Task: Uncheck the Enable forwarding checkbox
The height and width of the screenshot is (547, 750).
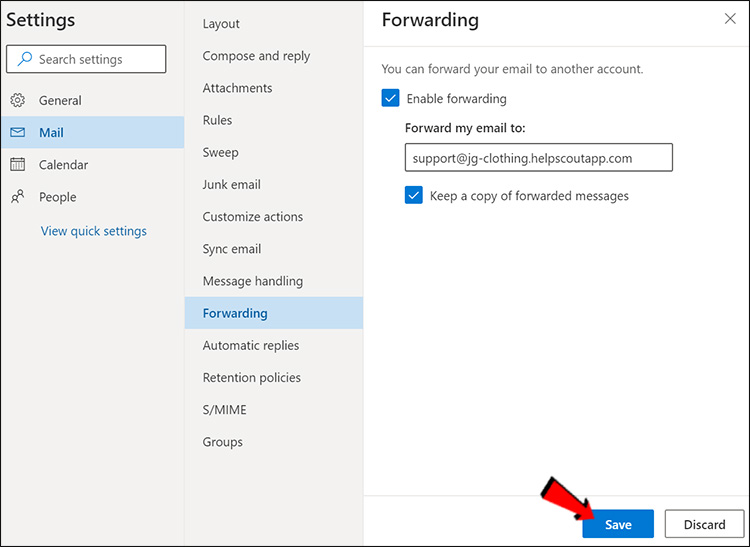Action: tap(390, 98)
